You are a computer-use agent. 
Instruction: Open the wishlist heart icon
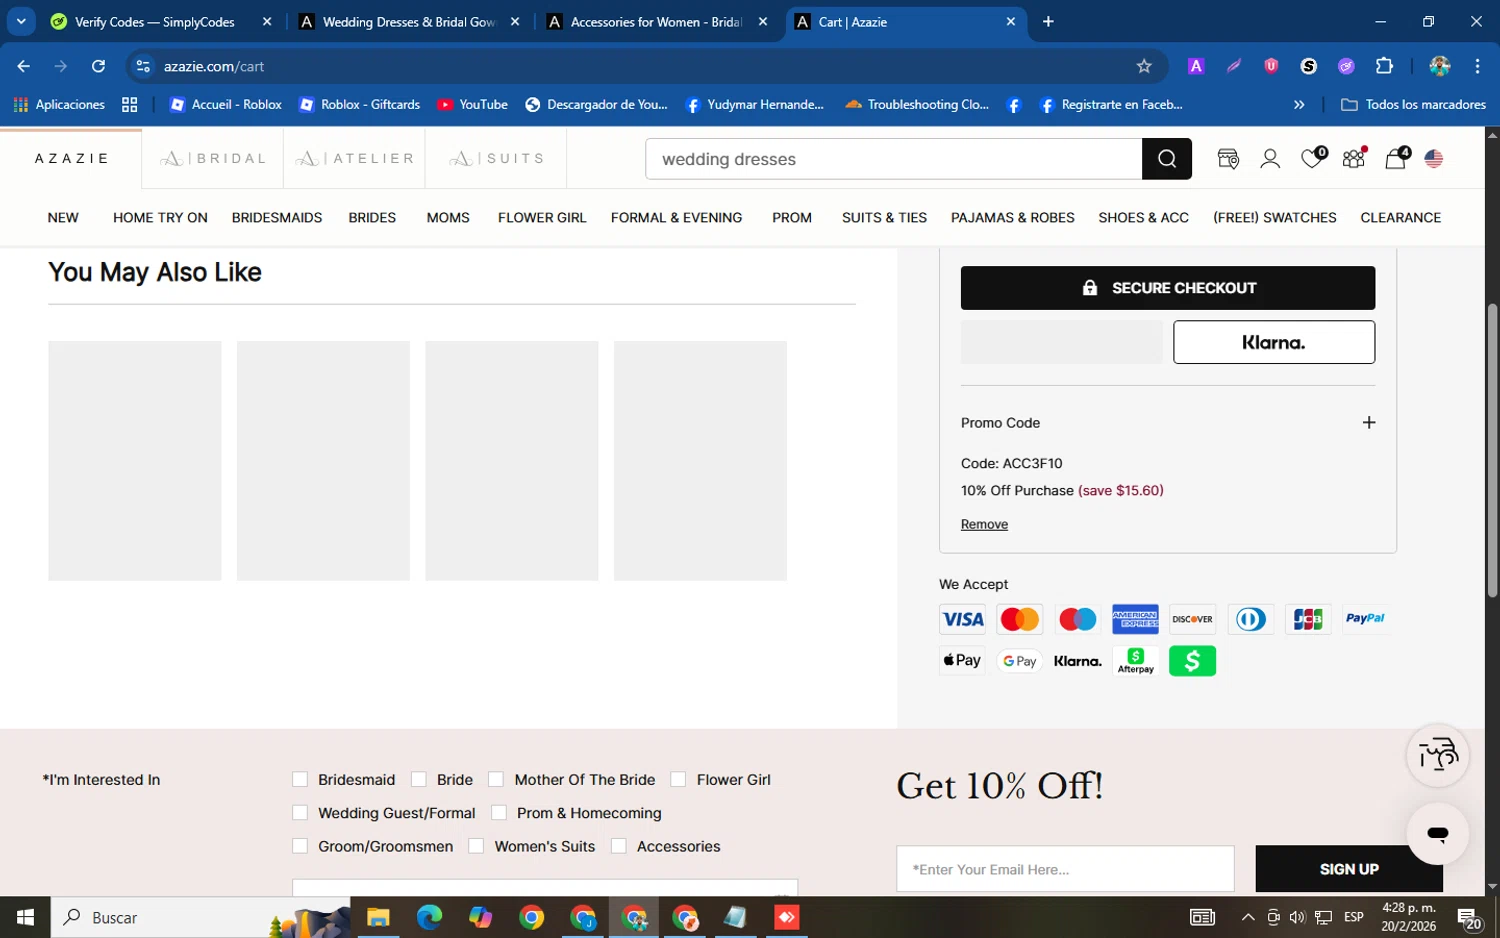[1312, 158]
